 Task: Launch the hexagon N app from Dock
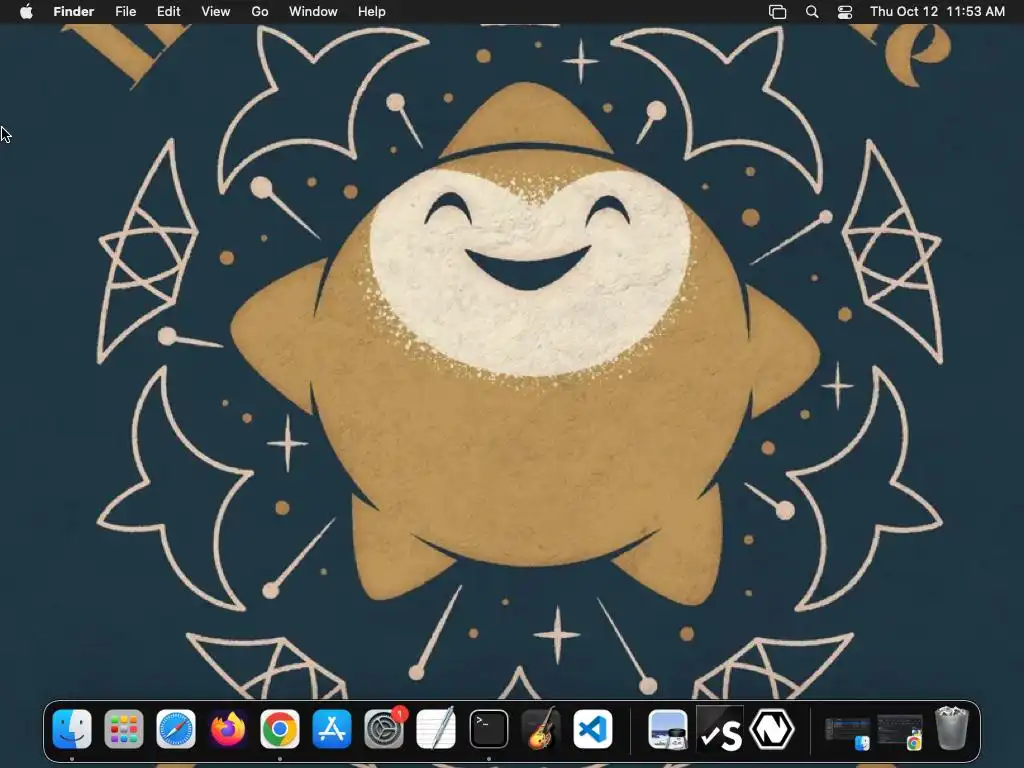pyautogui.click(x=772, y=729)
